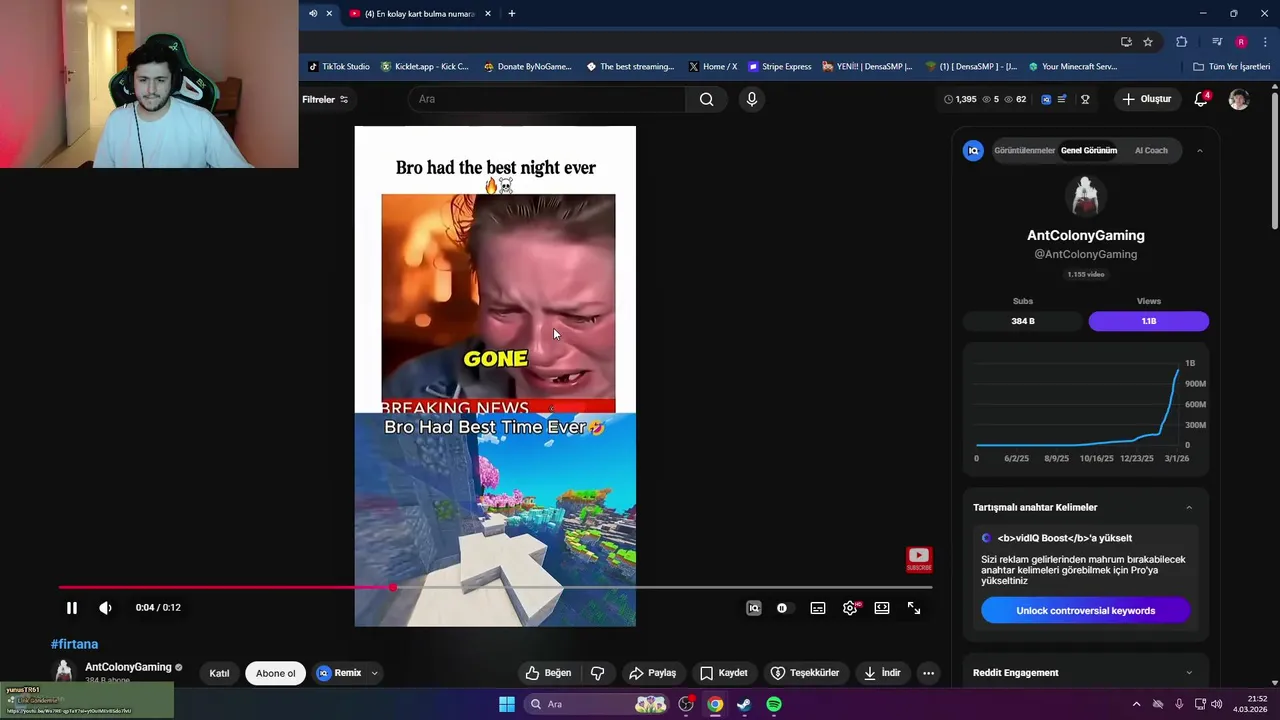Image resolution: width=1280 pixels, height=720 pixels.
Task: Open a new browser tab with plus
Action: [512, 13]
